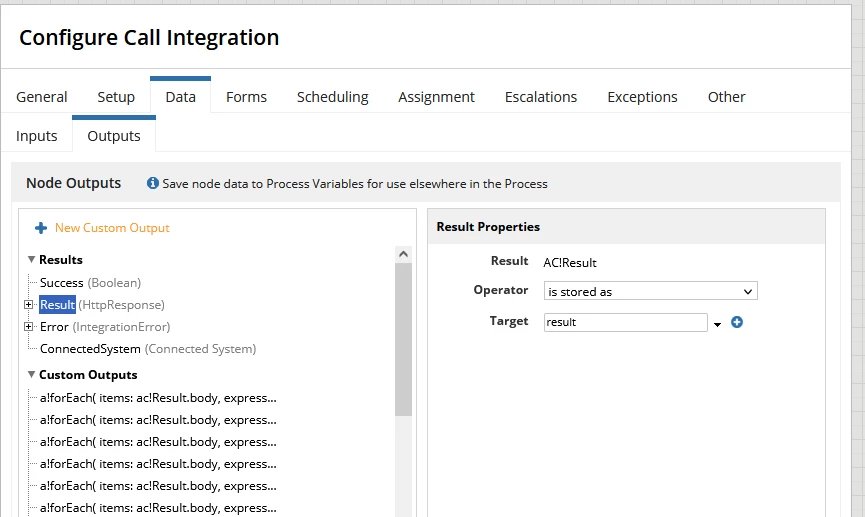The image size is (865, 517).
Task: Click the Results section heading
Action: 61,259
